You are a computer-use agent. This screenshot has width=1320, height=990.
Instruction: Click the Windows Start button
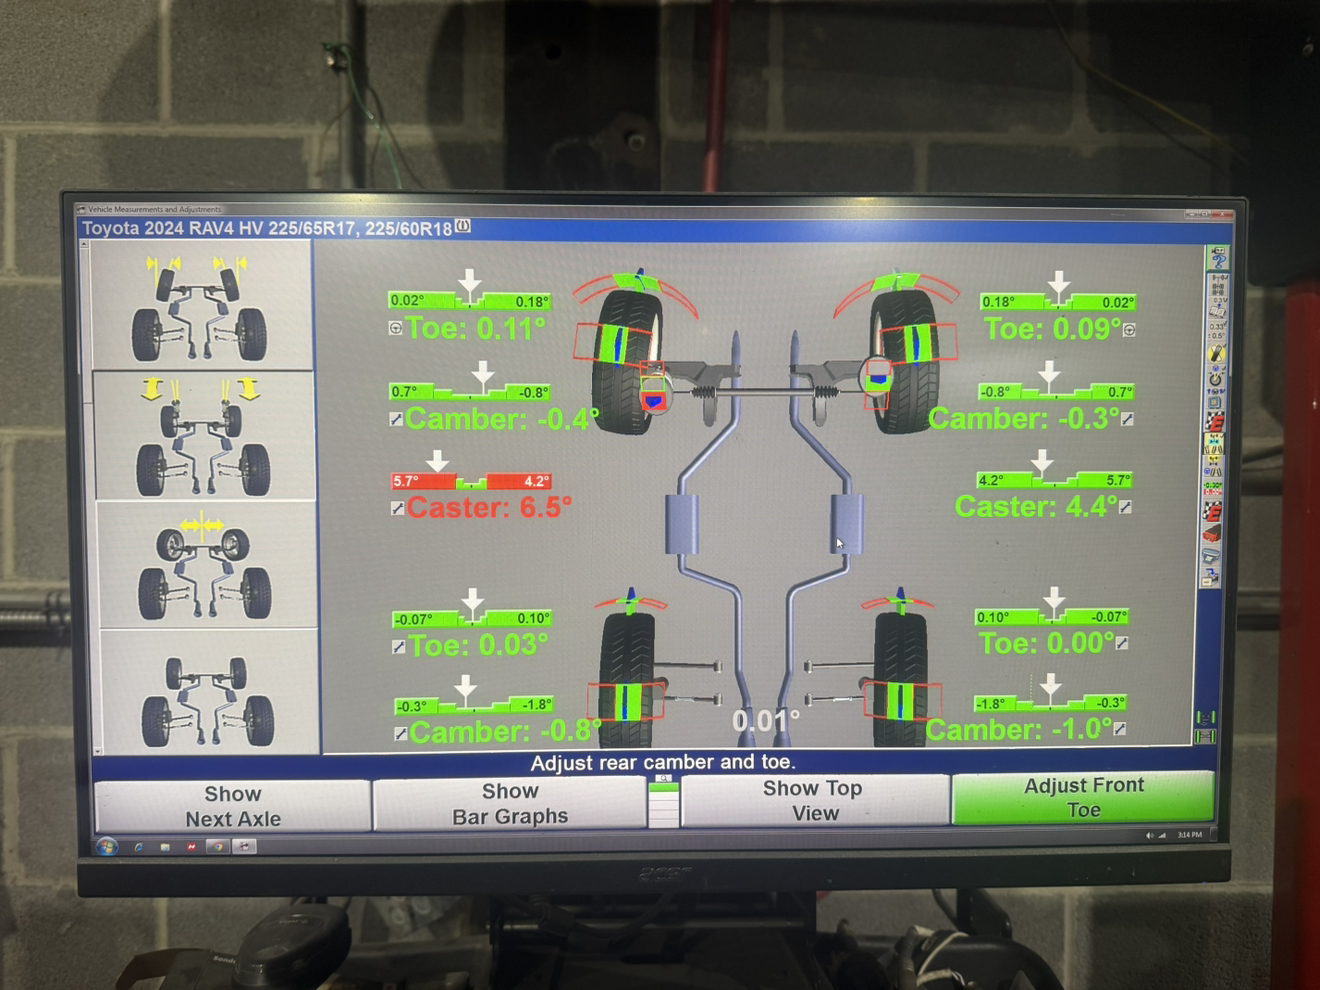click(x=107, y=847)
